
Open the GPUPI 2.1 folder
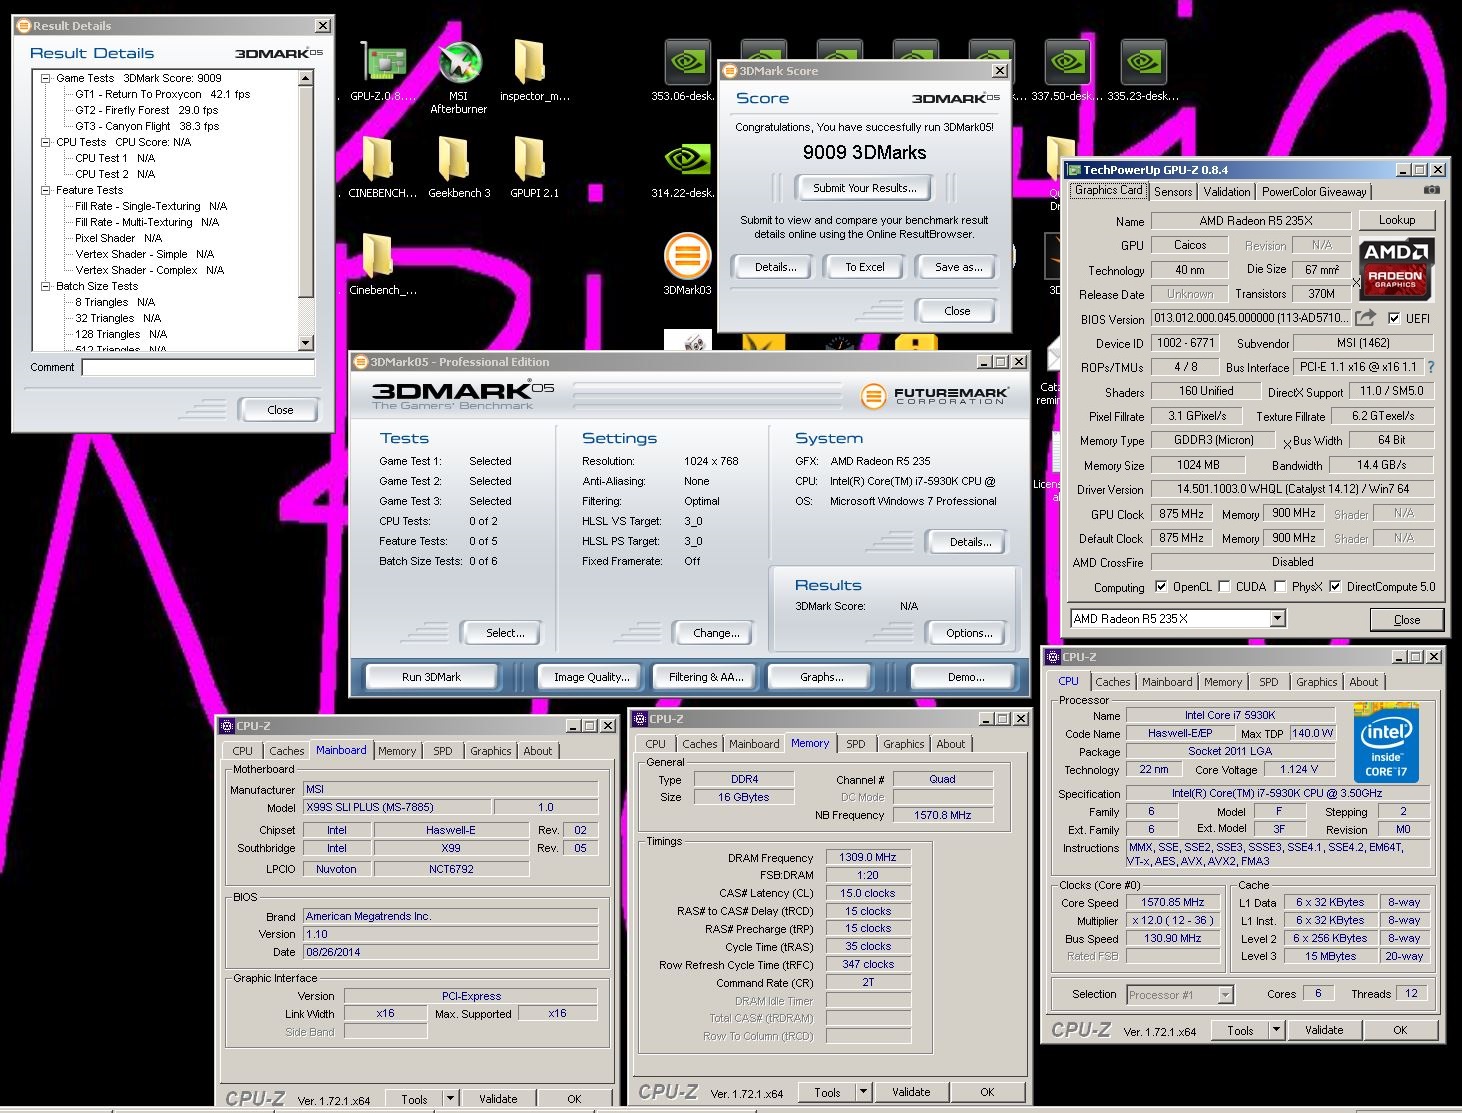(531, 160)
